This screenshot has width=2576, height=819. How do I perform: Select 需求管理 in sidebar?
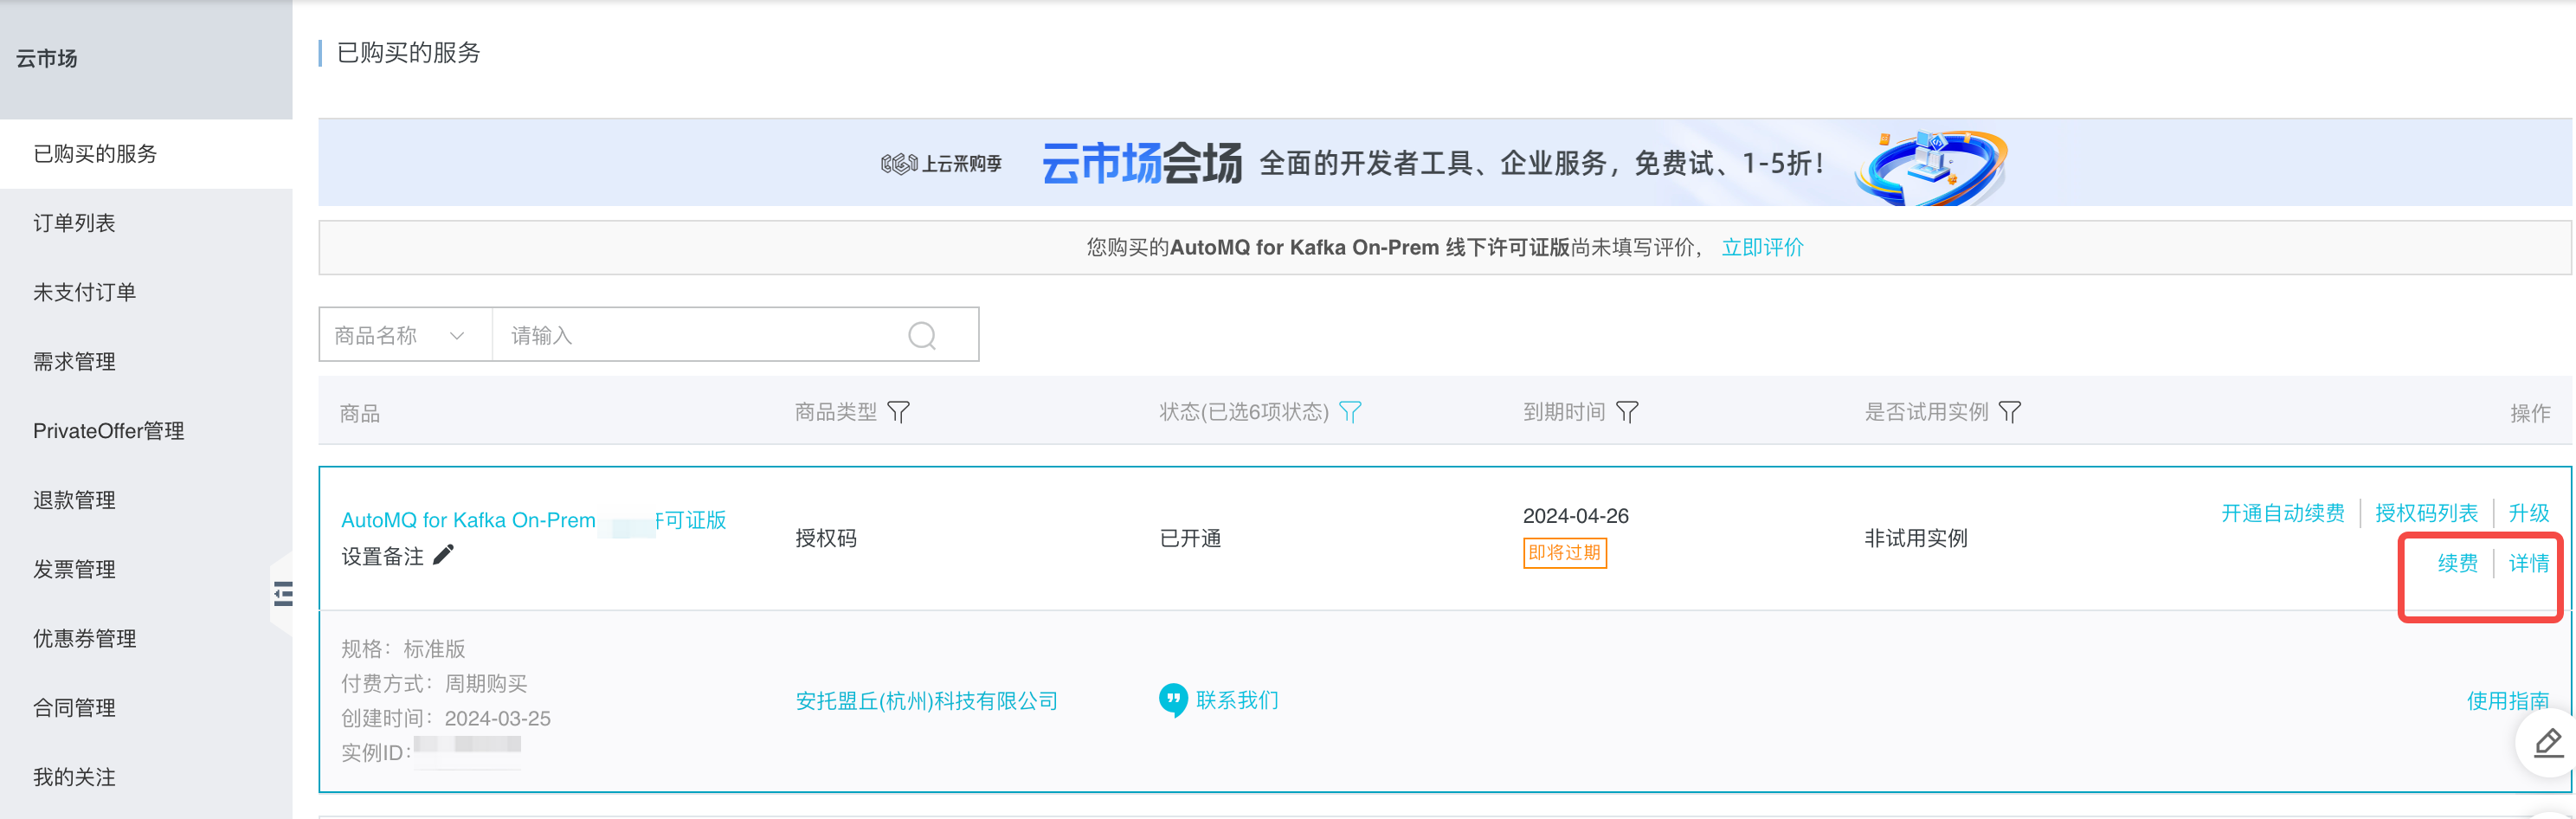(146, 361)
